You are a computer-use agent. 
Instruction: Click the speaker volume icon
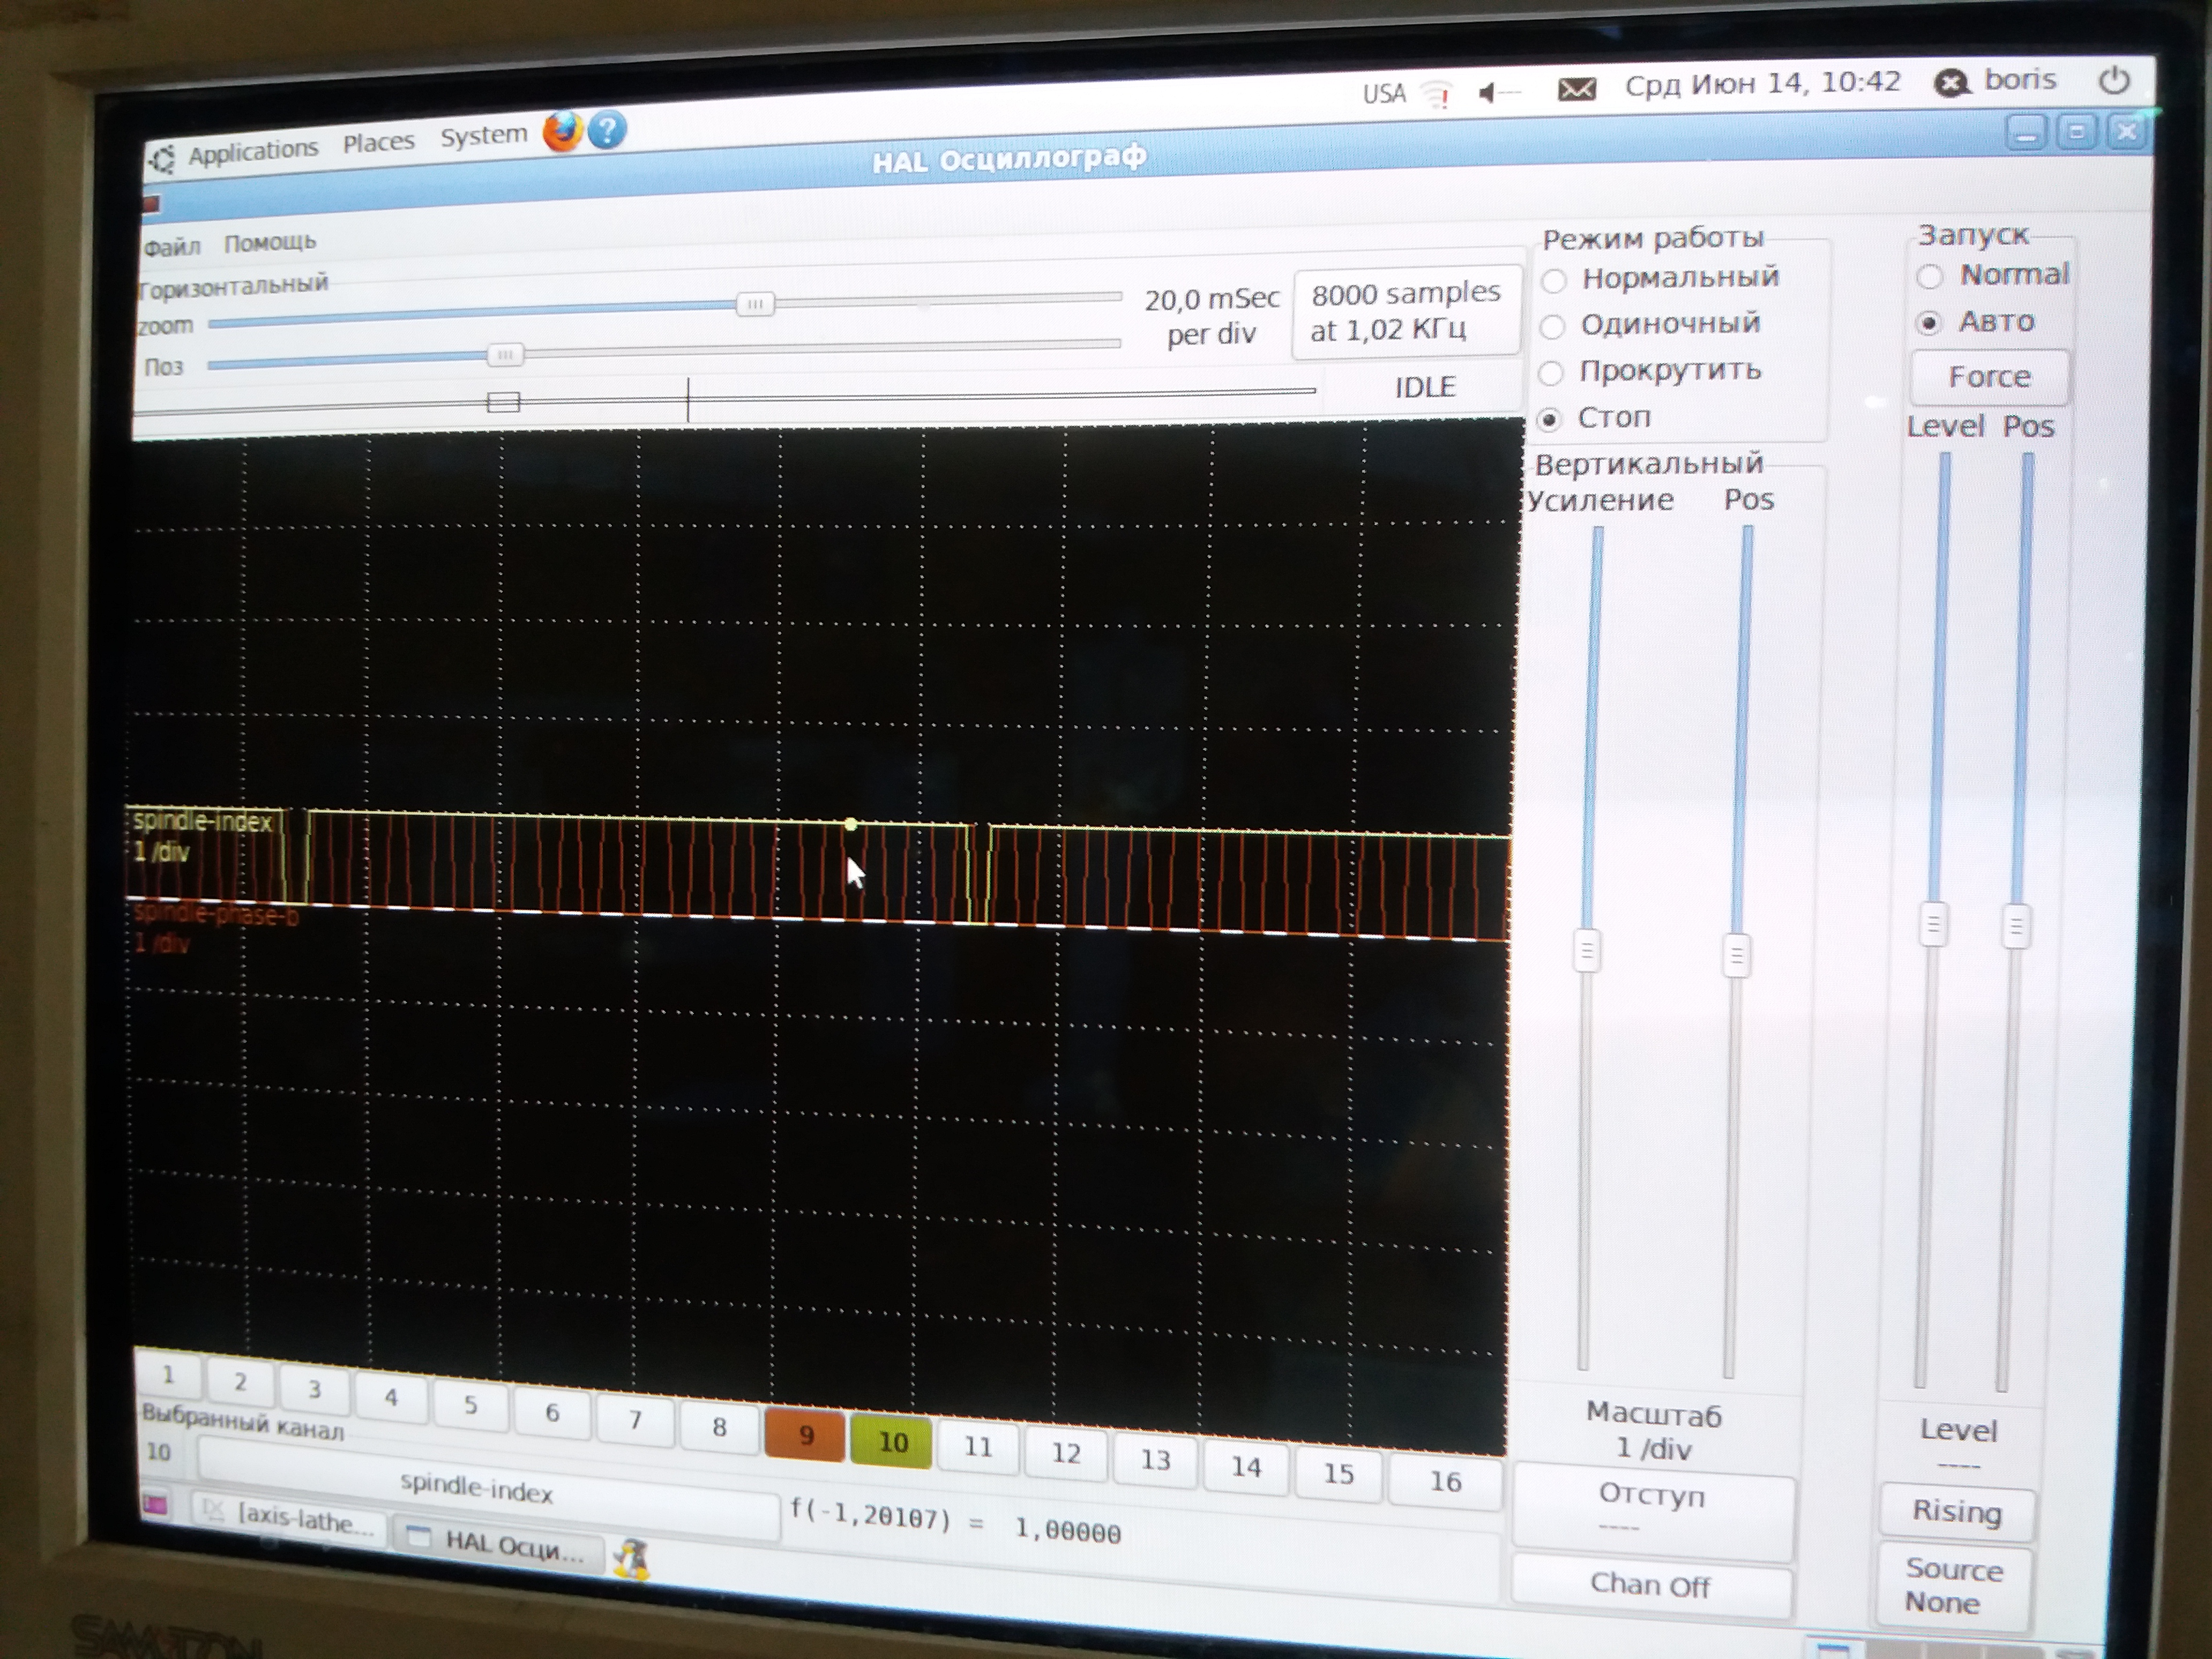coord(1489,93)
